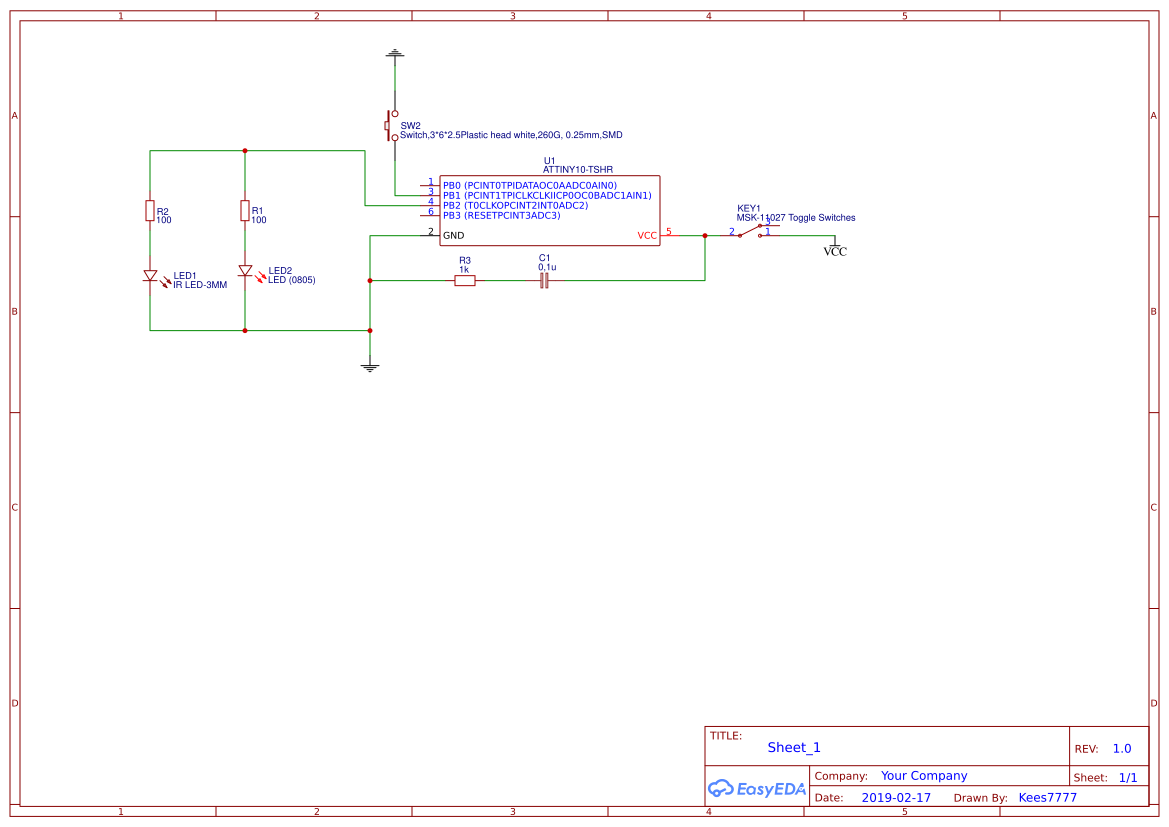The image size is (1169, 827).
Task: Select the R3 1k resistor symbol
Action: 466,281
